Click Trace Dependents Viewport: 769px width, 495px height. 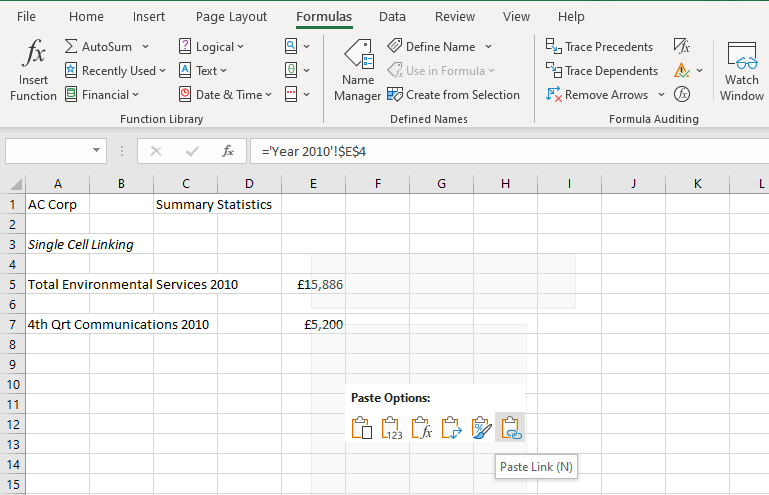tap(601, 71)
